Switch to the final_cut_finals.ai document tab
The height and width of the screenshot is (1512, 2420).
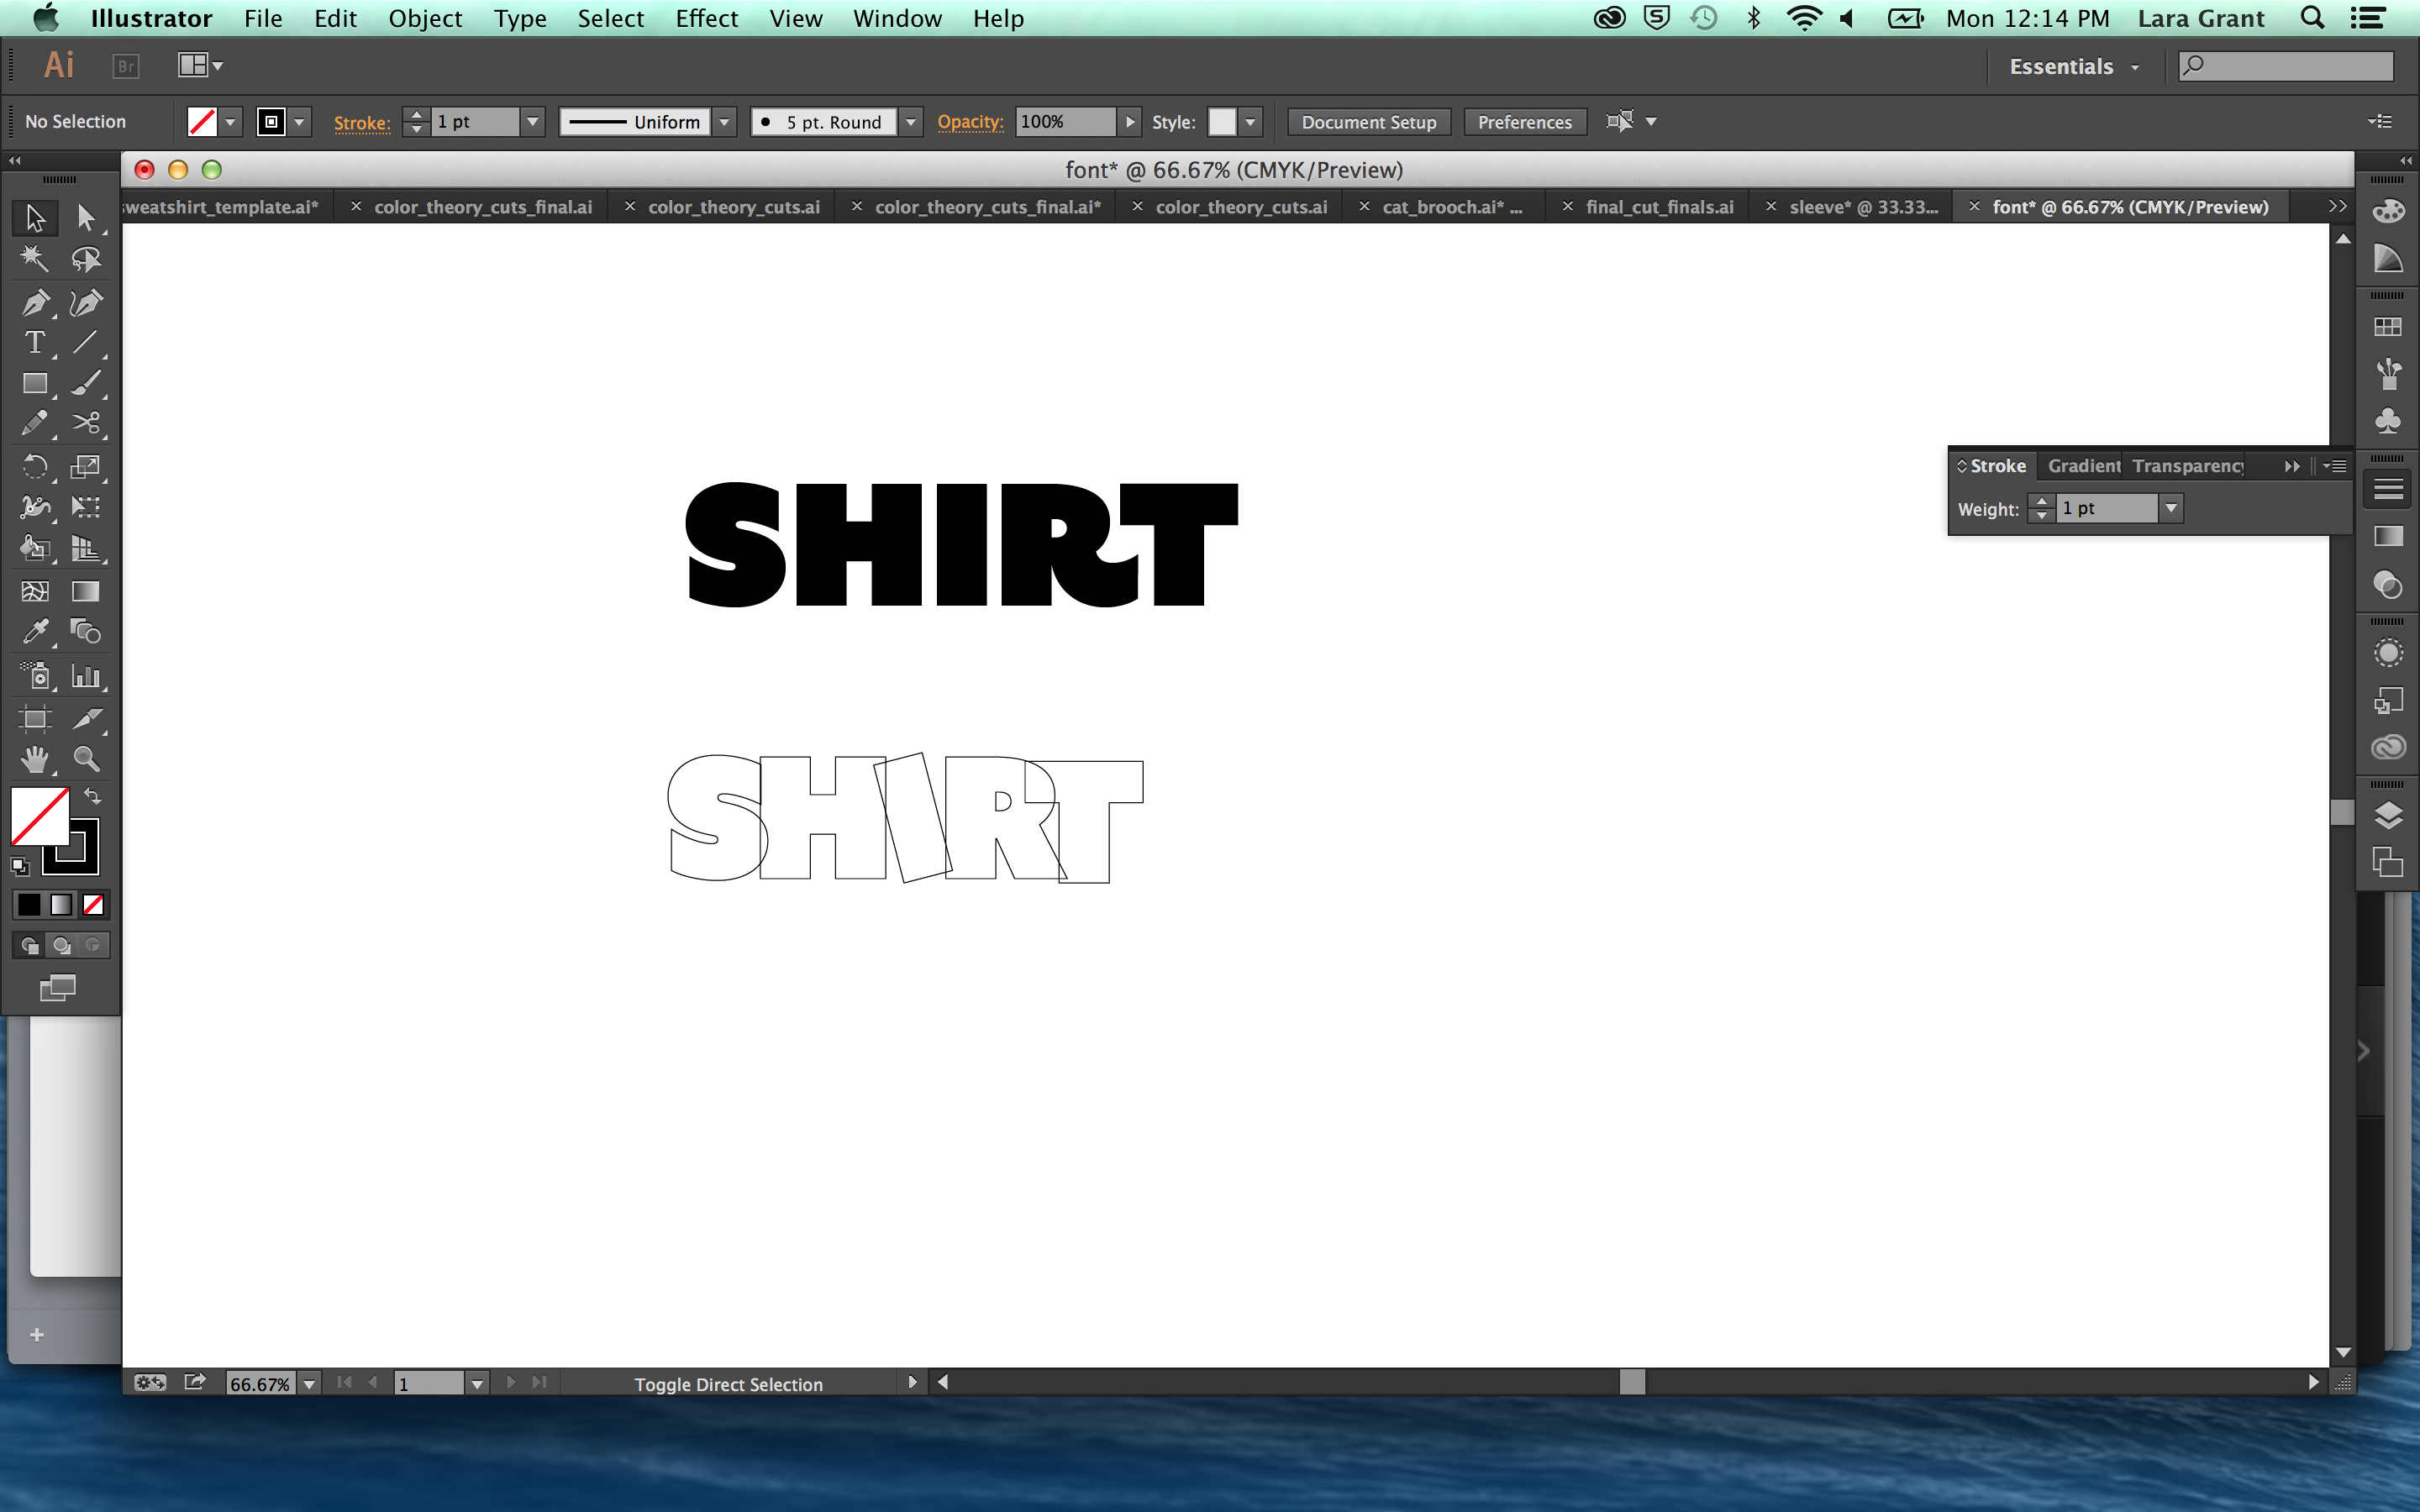point(1659,207)
